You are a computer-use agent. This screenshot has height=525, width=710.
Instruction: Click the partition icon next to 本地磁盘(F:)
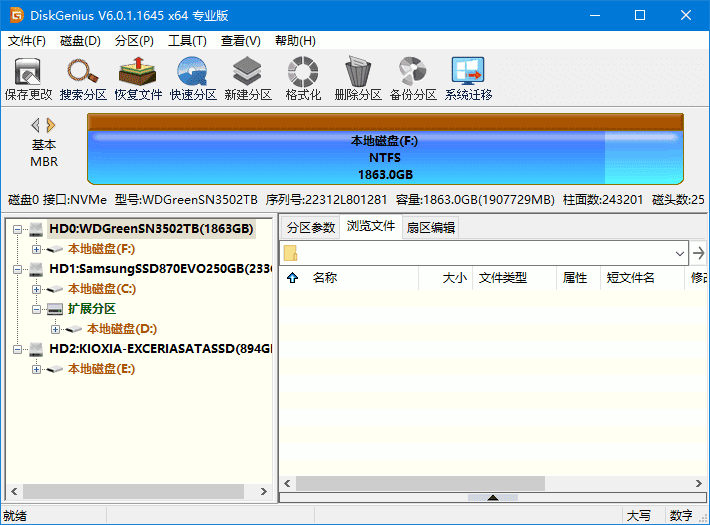[x=55, y=249]
